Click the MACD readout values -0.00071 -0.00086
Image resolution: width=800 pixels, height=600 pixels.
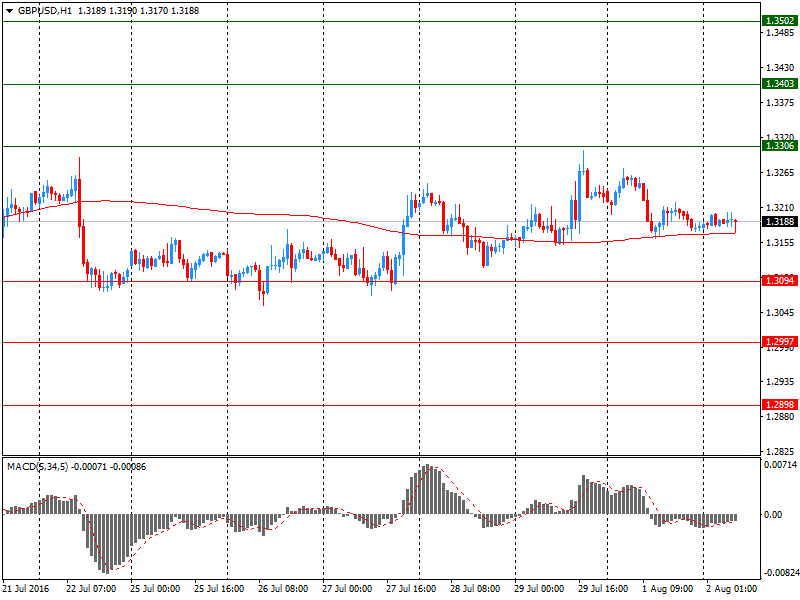(x=108, y=467)
